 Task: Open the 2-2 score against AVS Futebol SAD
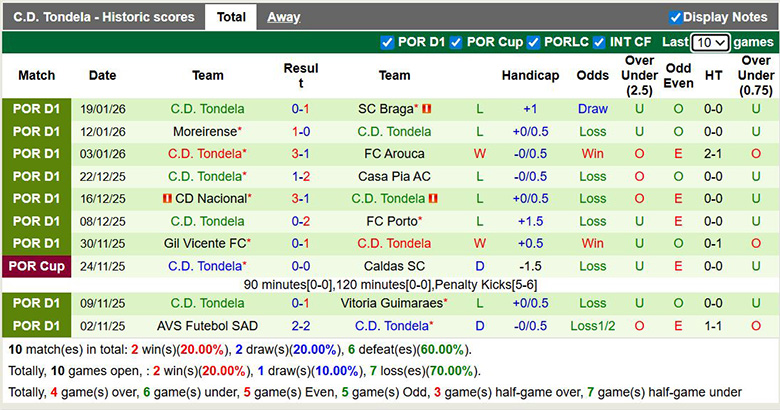[x=300, y=326]
